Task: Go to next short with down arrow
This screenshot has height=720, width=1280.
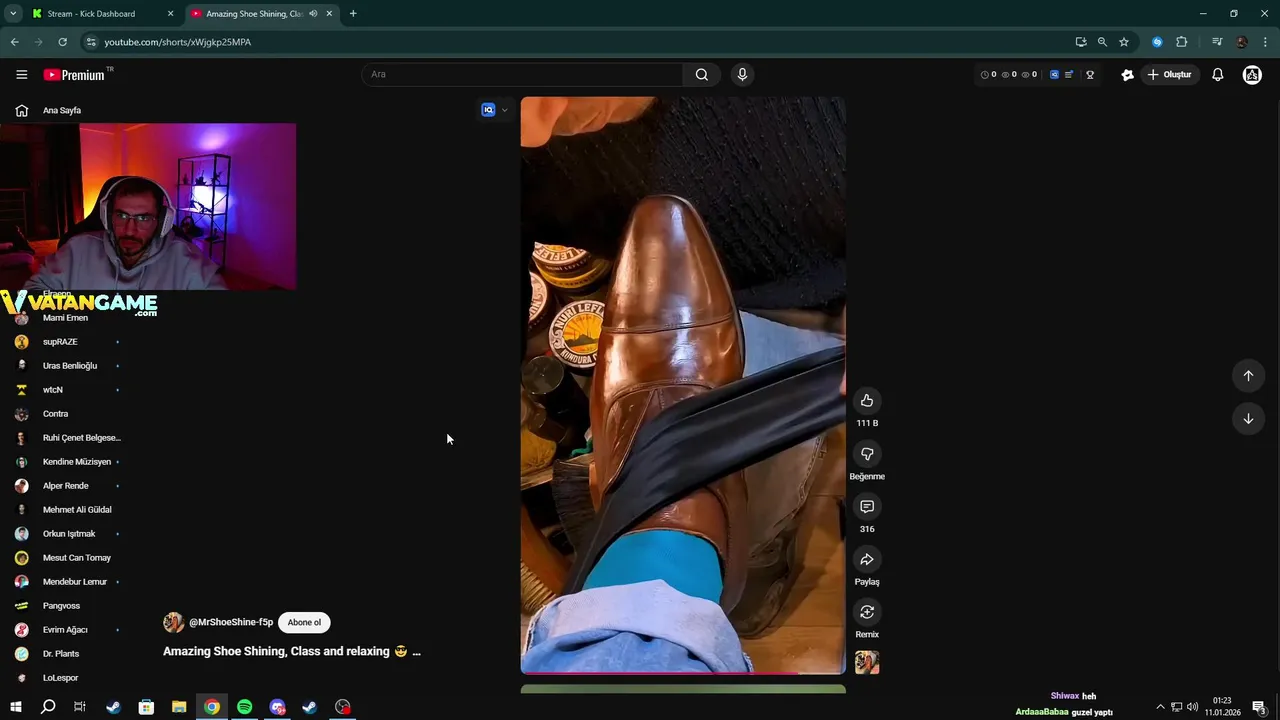Action: [1248, 419]
